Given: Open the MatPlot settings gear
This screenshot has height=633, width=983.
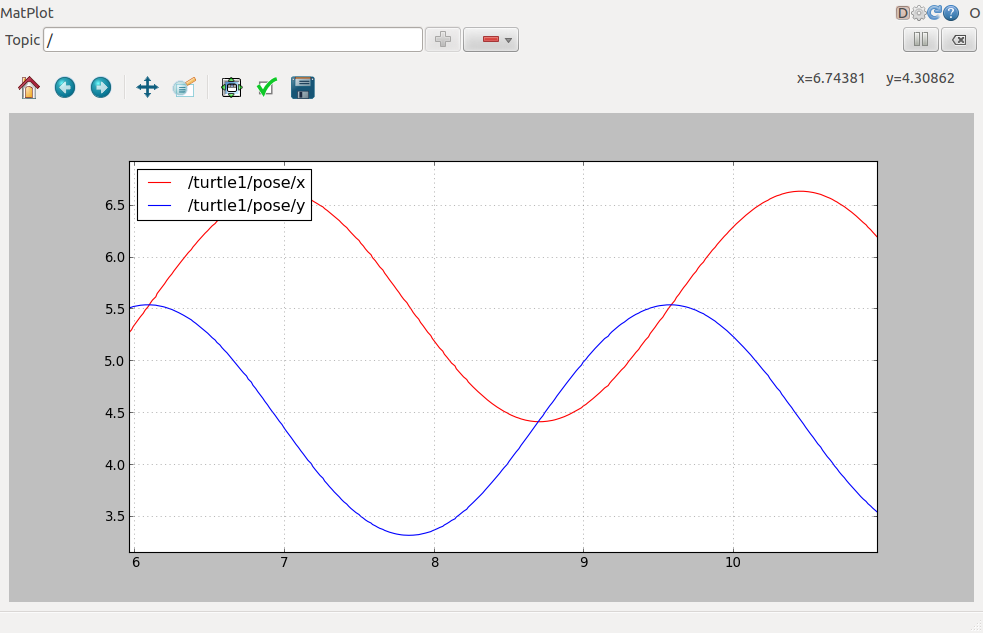Looking at the screenshot, I should [917, 13].
